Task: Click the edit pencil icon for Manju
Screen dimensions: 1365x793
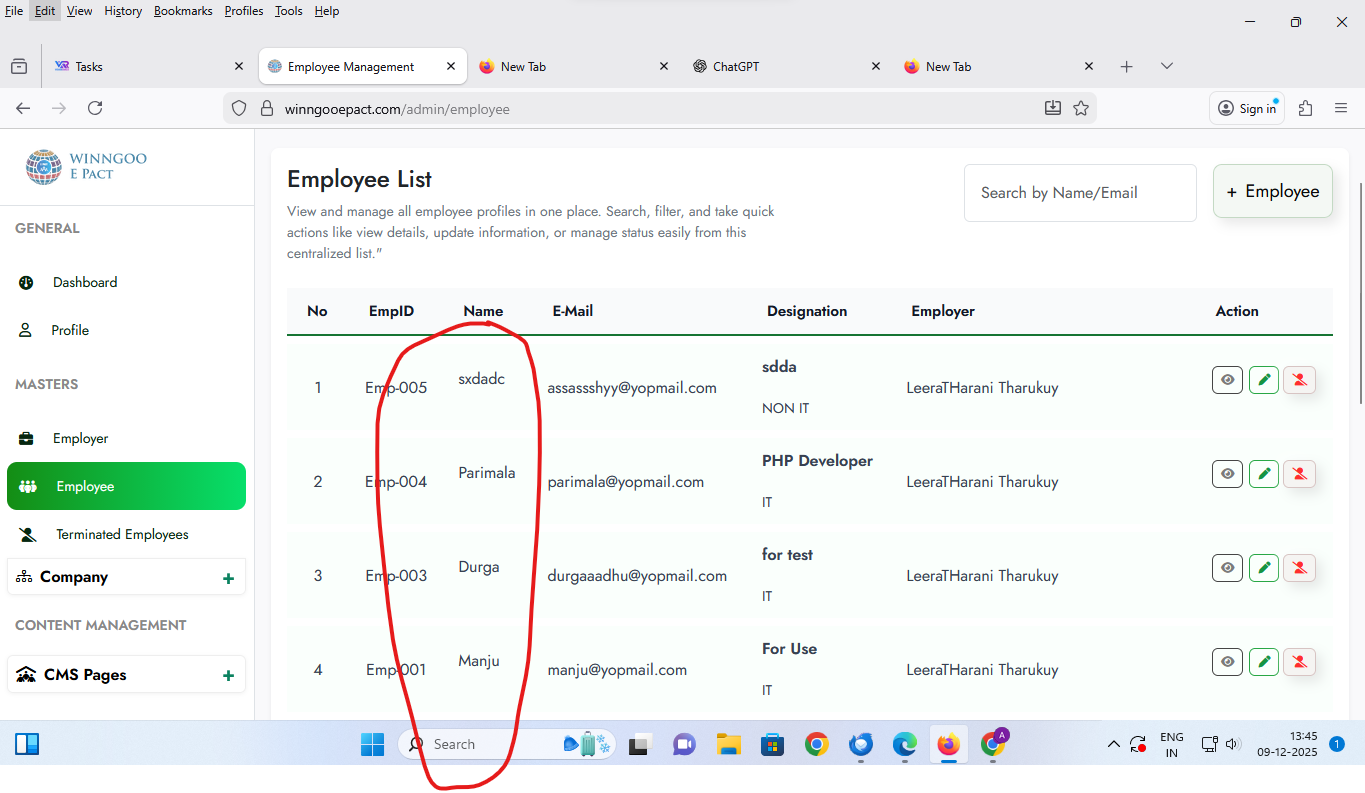Action: pyautogui.click(x=1264, y=662)
